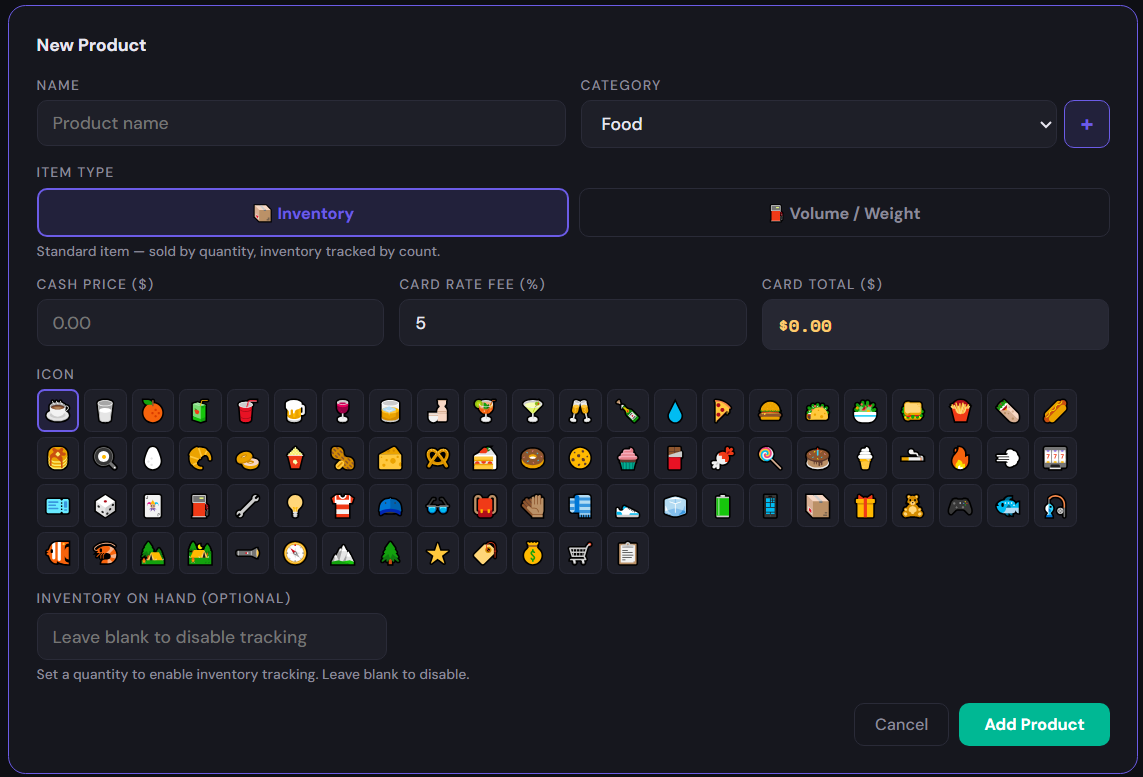Pick the teddy bear icon

[x=913, y=506]
